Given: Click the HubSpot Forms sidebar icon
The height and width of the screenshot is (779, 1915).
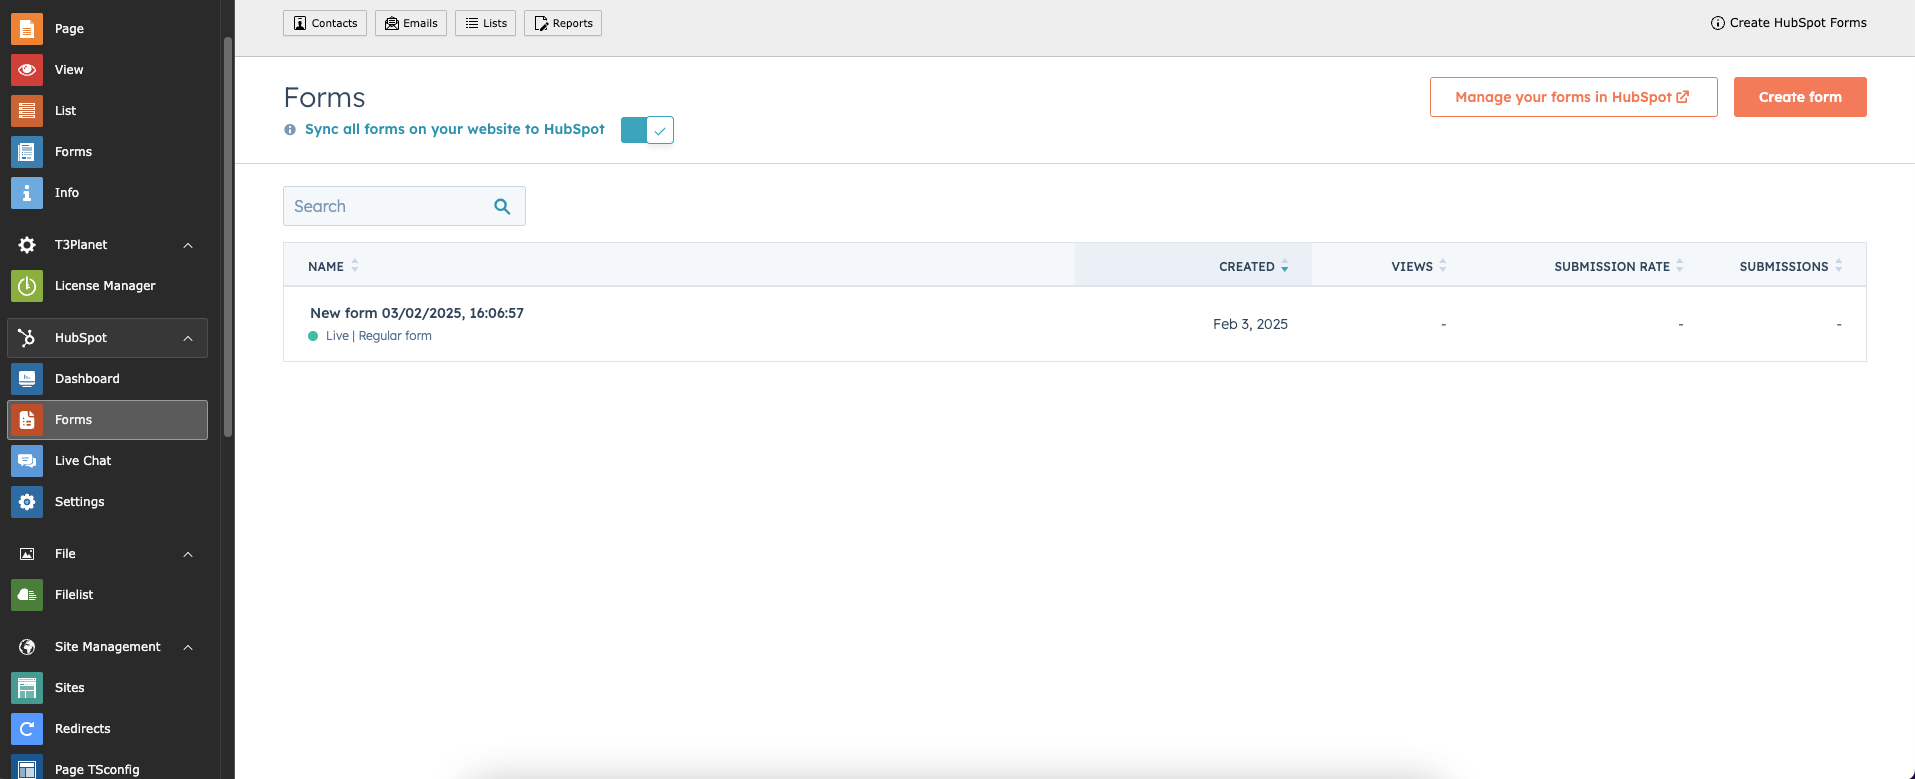Looking at the screenshot, I should click(x=27, y=420).
